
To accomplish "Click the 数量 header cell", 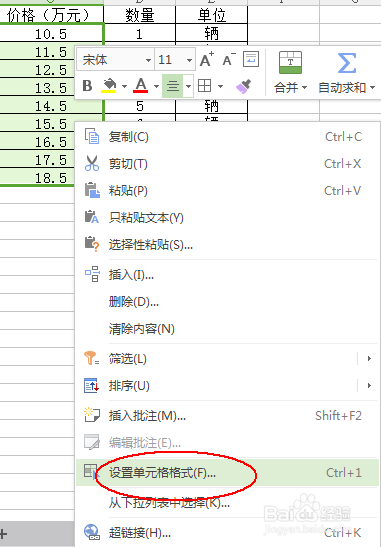I will pos(140,15).
